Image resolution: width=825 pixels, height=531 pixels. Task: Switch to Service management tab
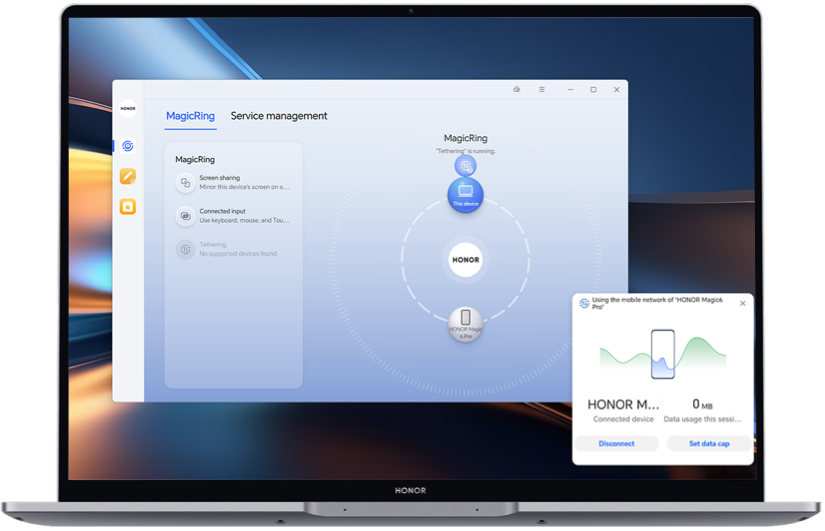coord(279,116)
